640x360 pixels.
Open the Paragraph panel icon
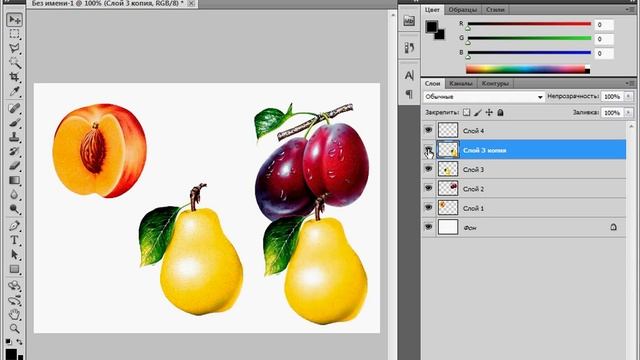[409, 94]
